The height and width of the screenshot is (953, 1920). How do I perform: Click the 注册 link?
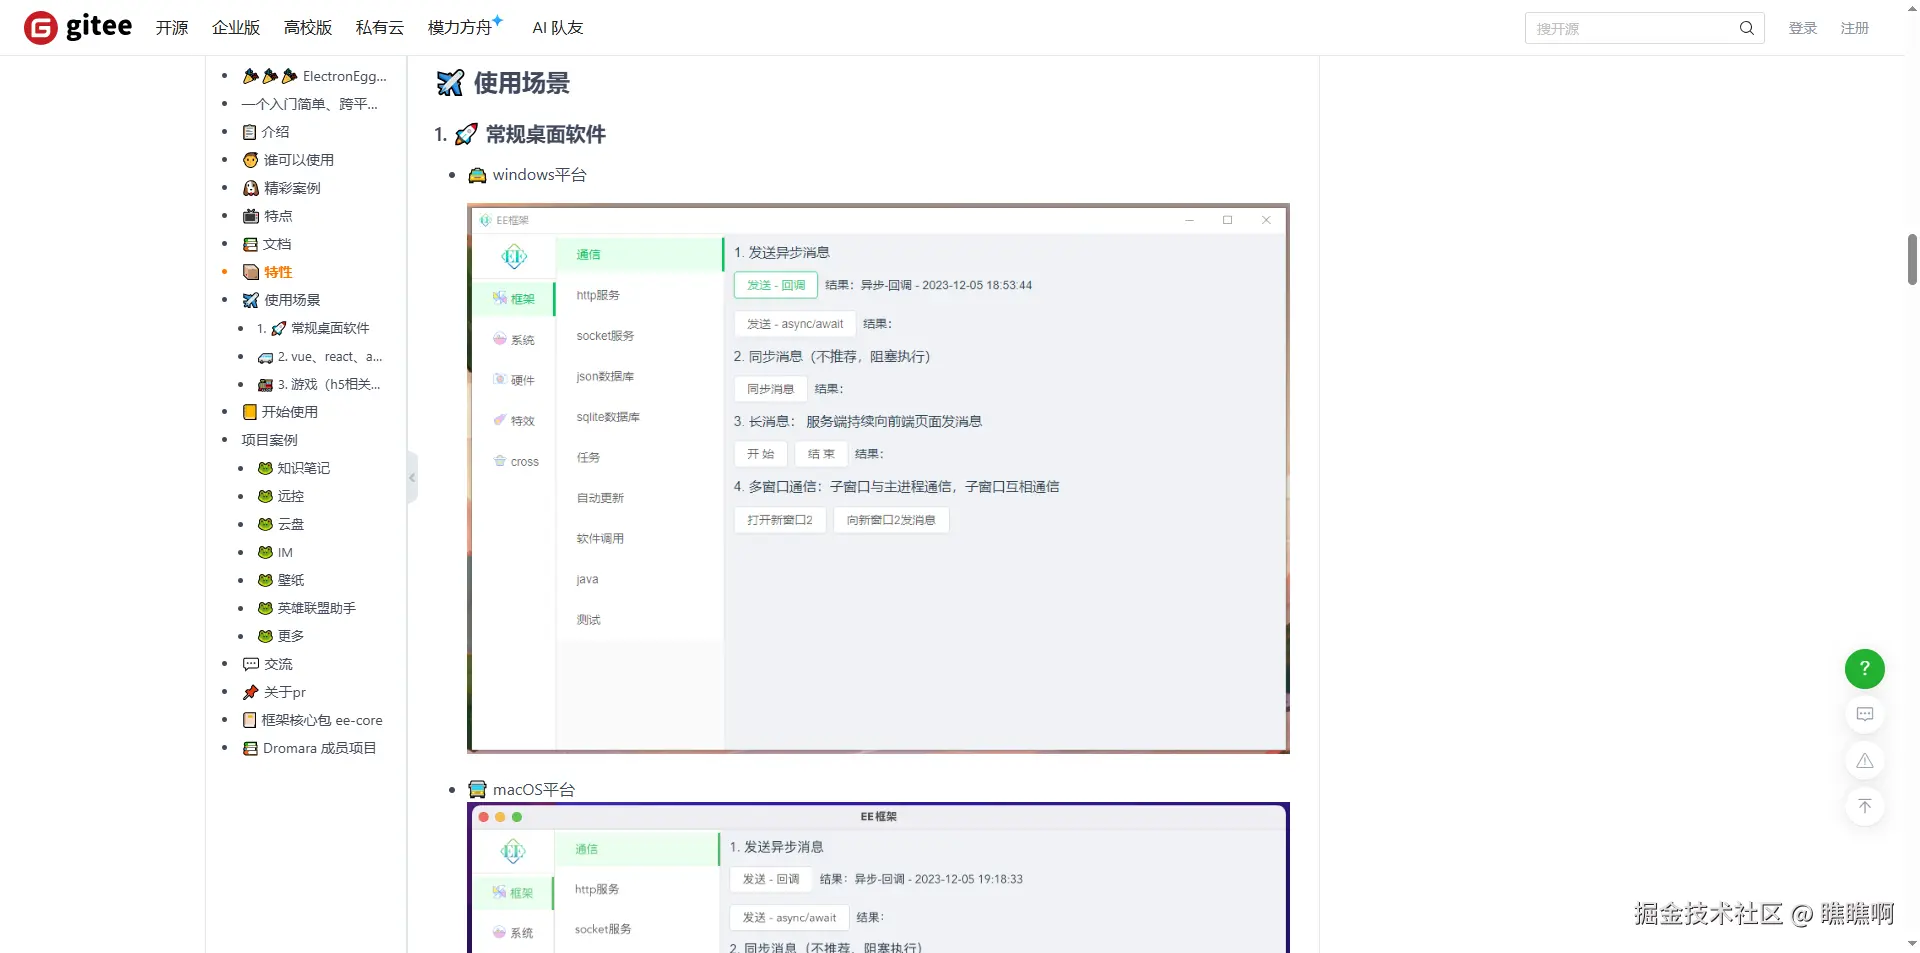pos(1855,27)
